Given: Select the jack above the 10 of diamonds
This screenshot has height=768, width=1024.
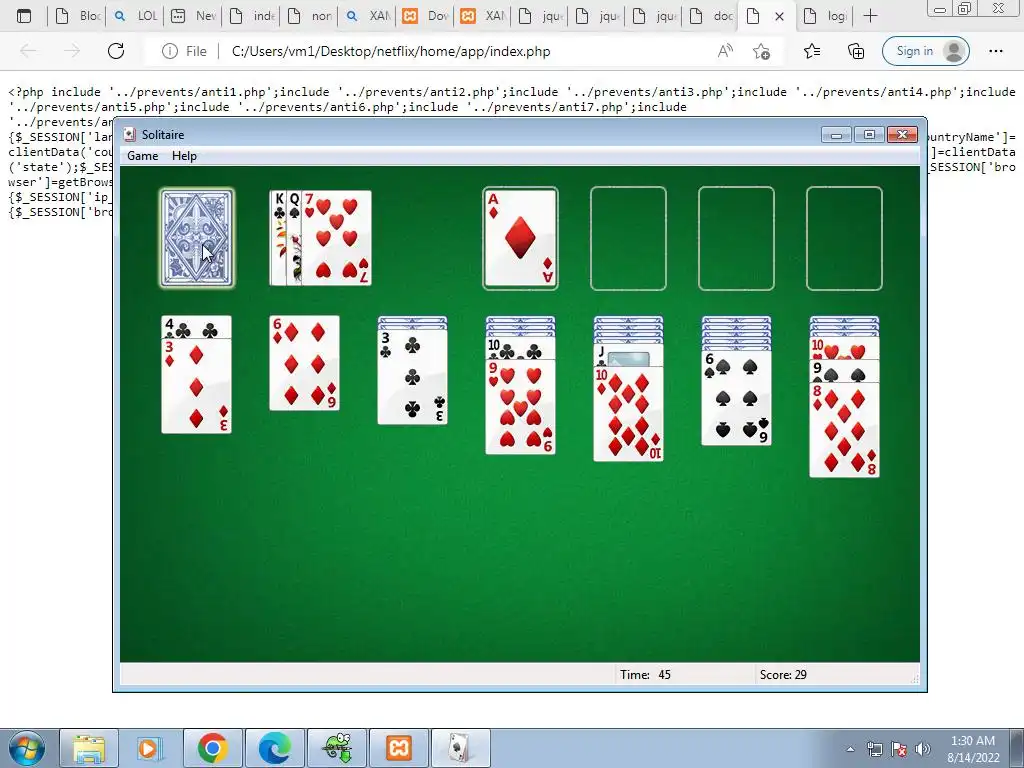Looking at the screenshot, I should [x=628, y=356].
